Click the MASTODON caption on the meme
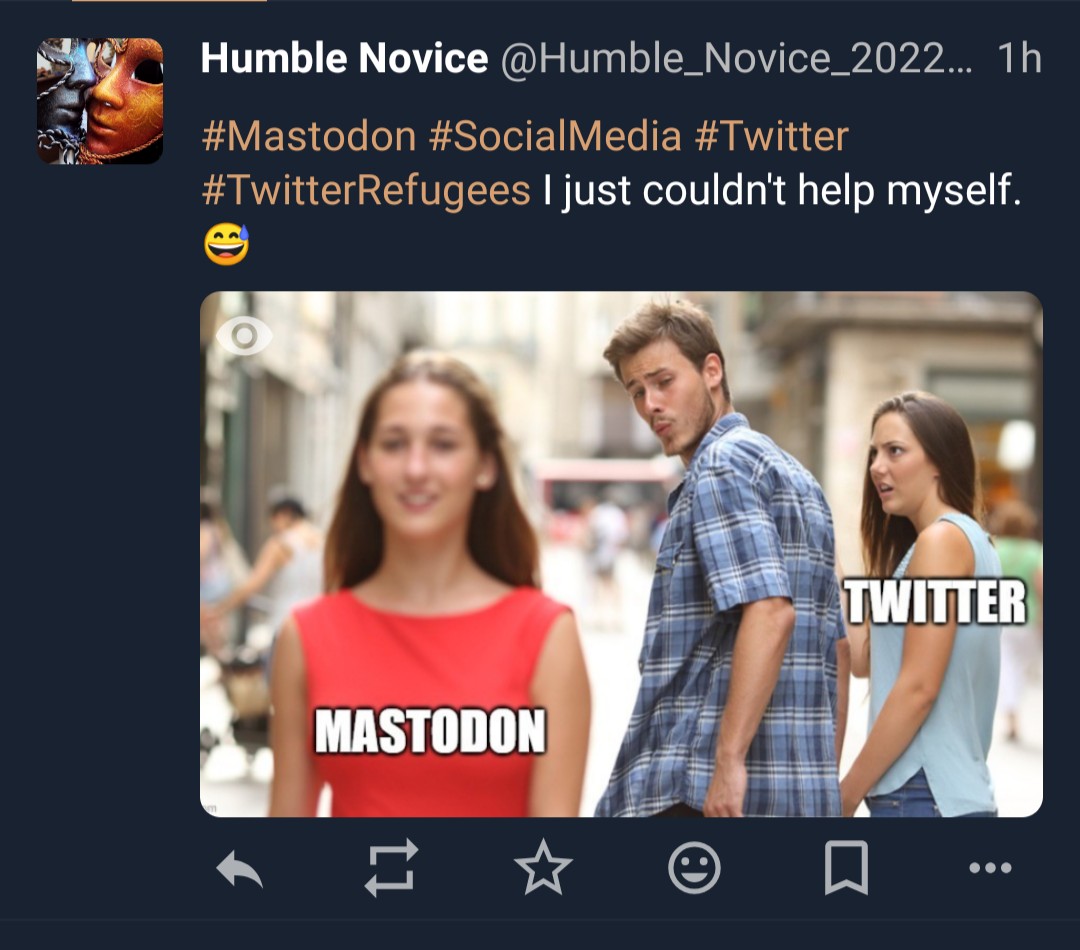This screenshot has height=950, width=1080. tap(431, 731)
